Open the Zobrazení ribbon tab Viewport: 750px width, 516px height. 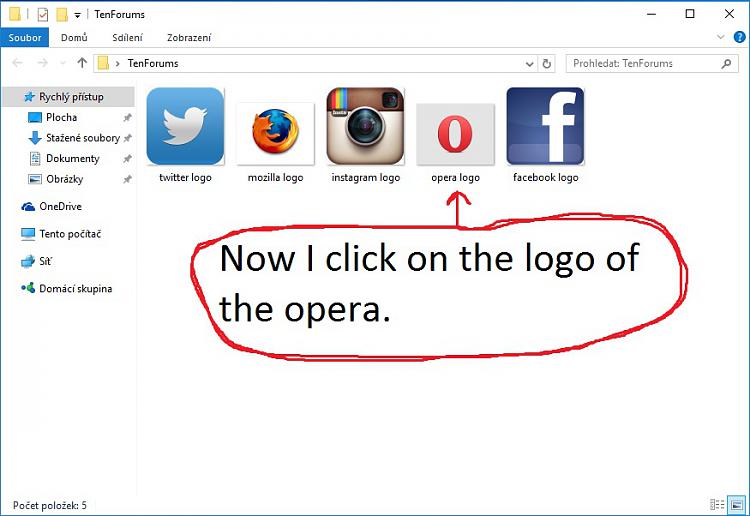(x=189, y=37)
